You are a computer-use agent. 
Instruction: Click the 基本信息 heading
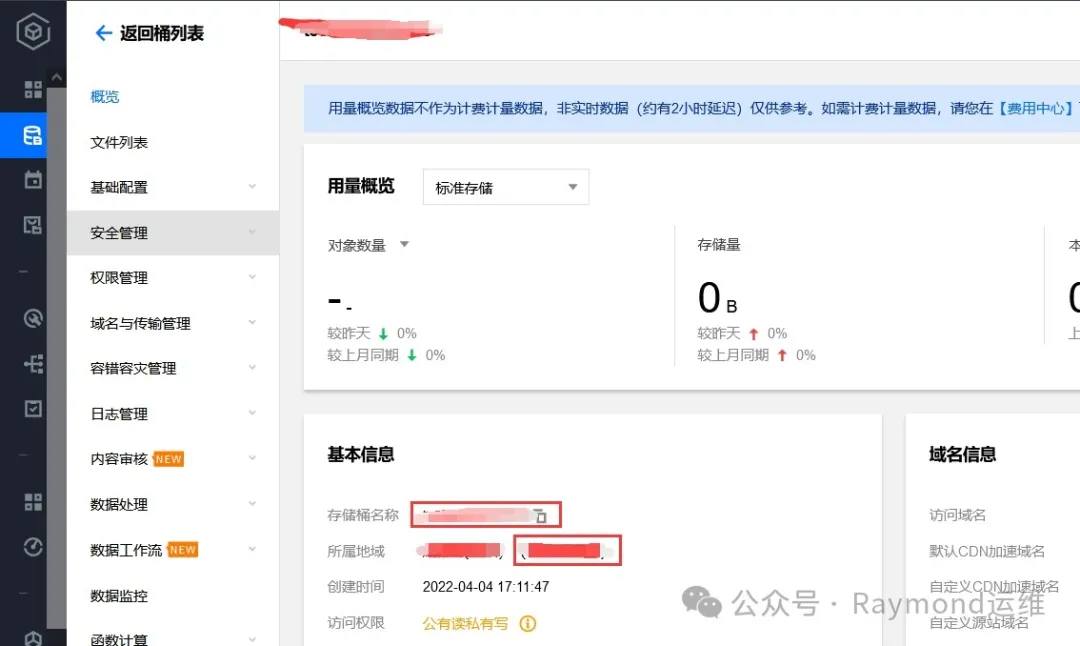[361, 455]
